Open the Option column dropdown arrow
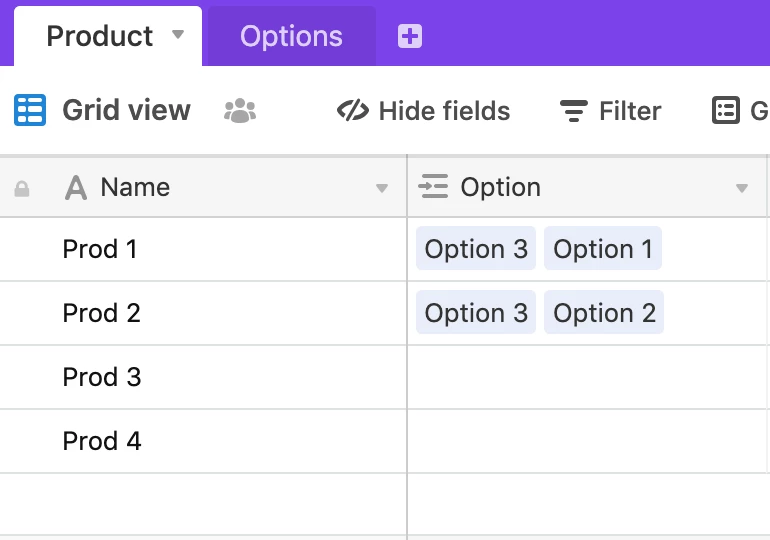The height and width of the screenshot is (540, 770). (741, 189)
